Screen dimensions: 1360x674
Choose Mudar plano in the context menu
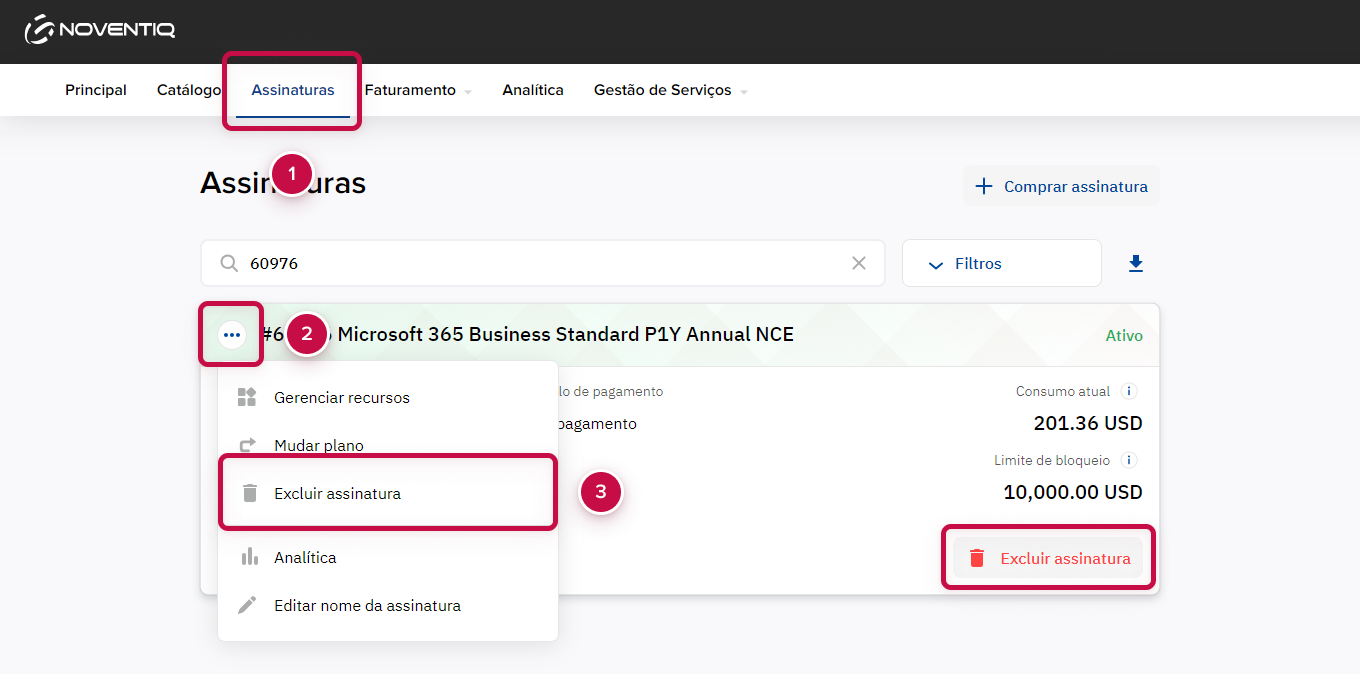(x=318, y=445)
